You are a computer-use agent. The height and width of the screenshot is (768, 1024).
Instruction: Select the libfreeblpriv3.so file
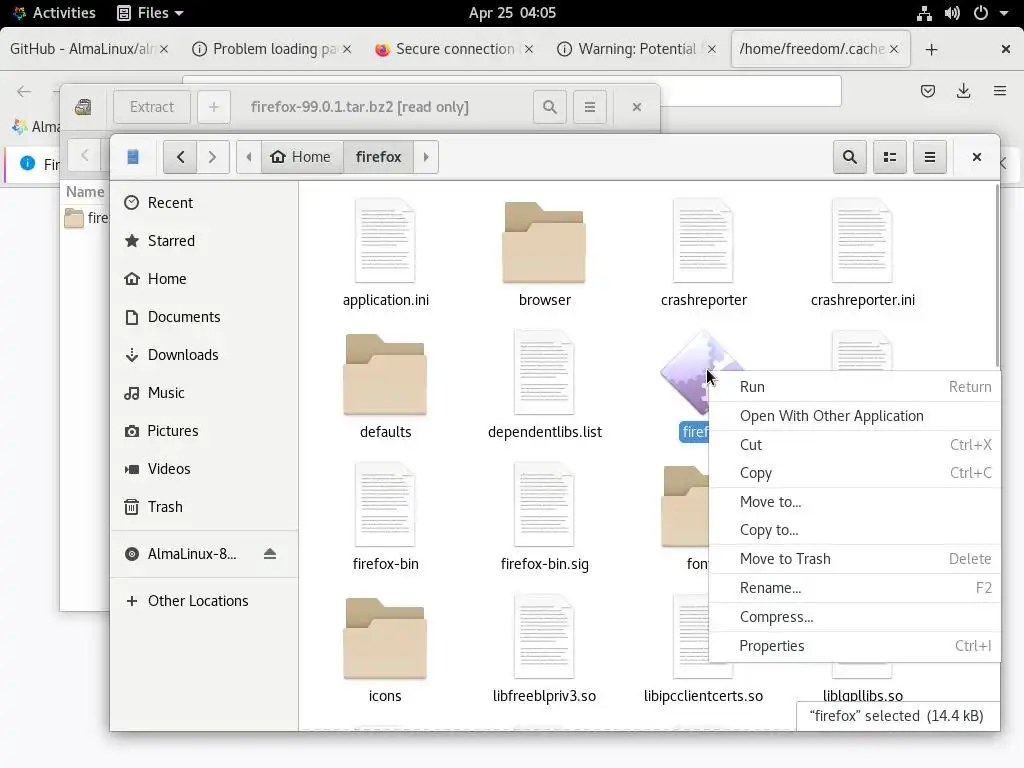coord(544,649)
